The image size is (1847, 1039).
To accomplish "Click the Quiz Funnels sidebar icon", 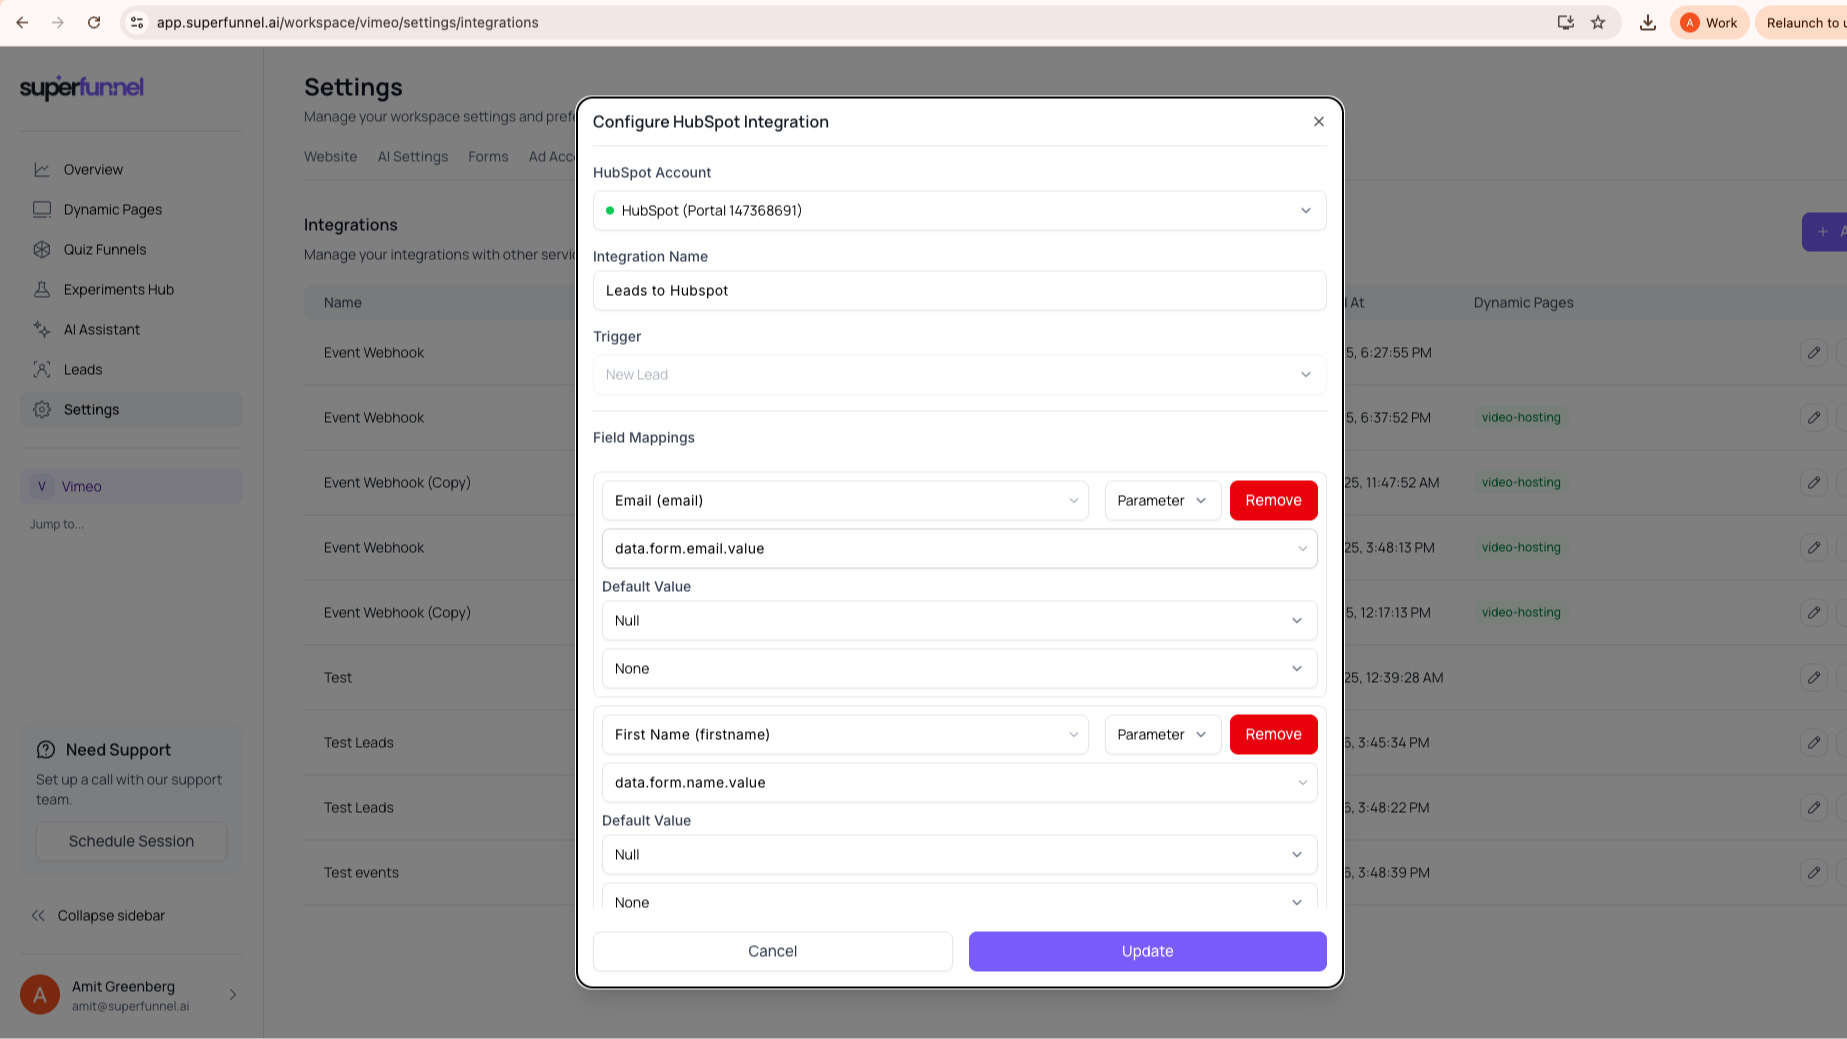I will click(x=42, y=249).
